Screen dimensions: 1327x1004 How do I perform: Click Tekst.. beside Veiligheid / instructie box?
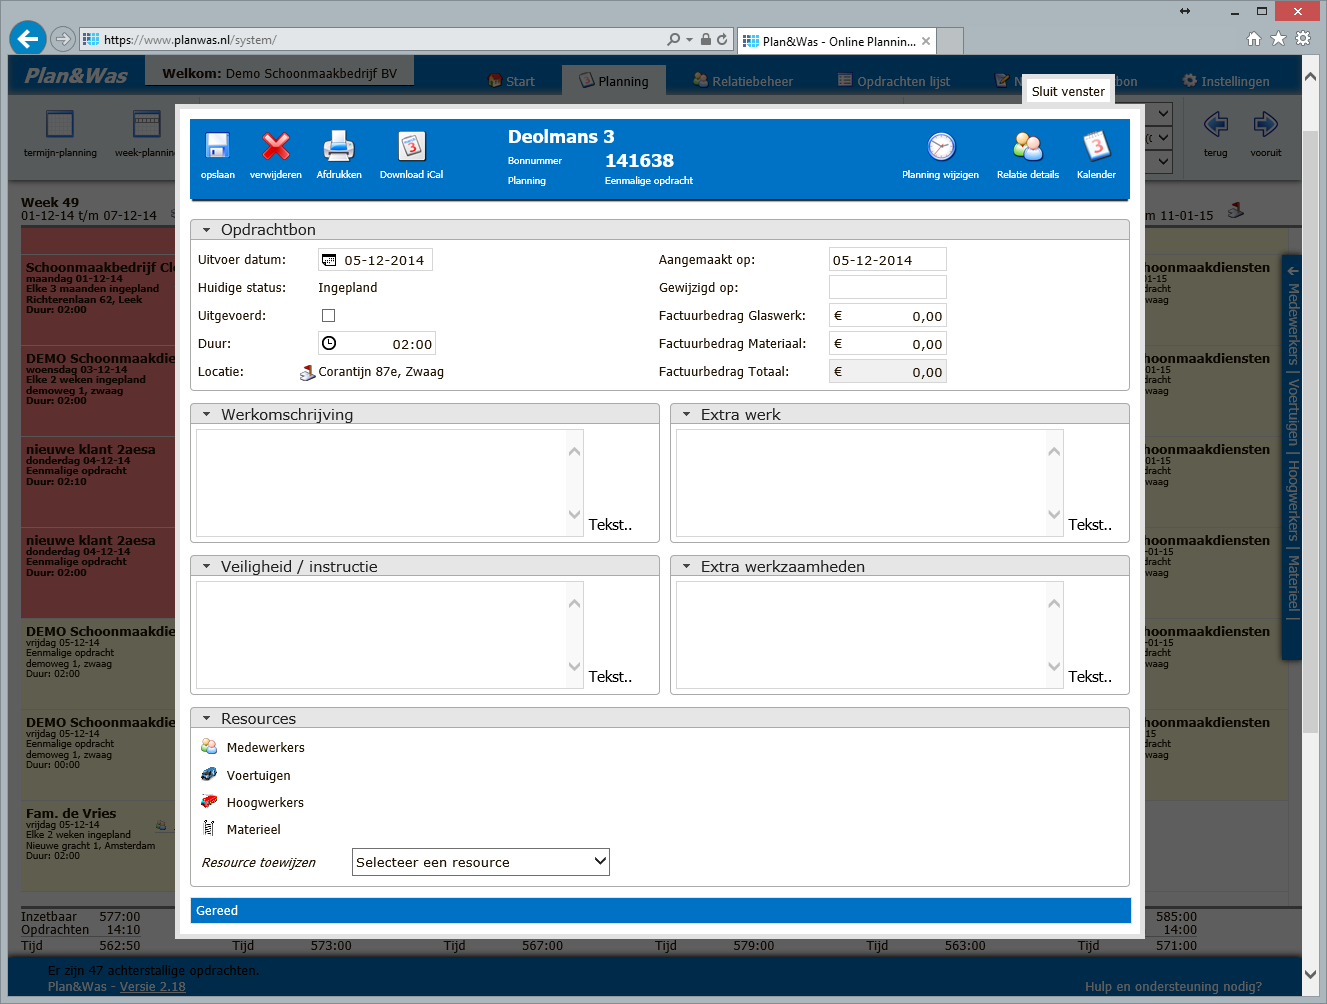[x=610, y=677]
